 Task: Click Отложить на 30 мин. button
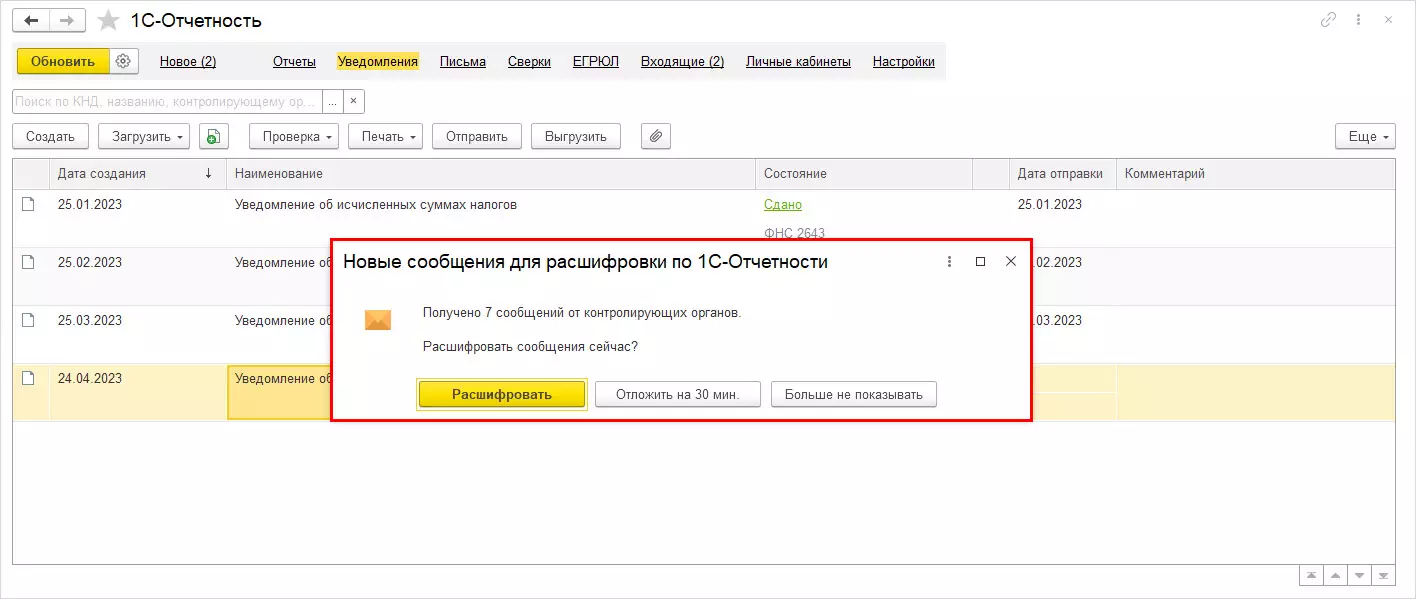click(678, 394)
